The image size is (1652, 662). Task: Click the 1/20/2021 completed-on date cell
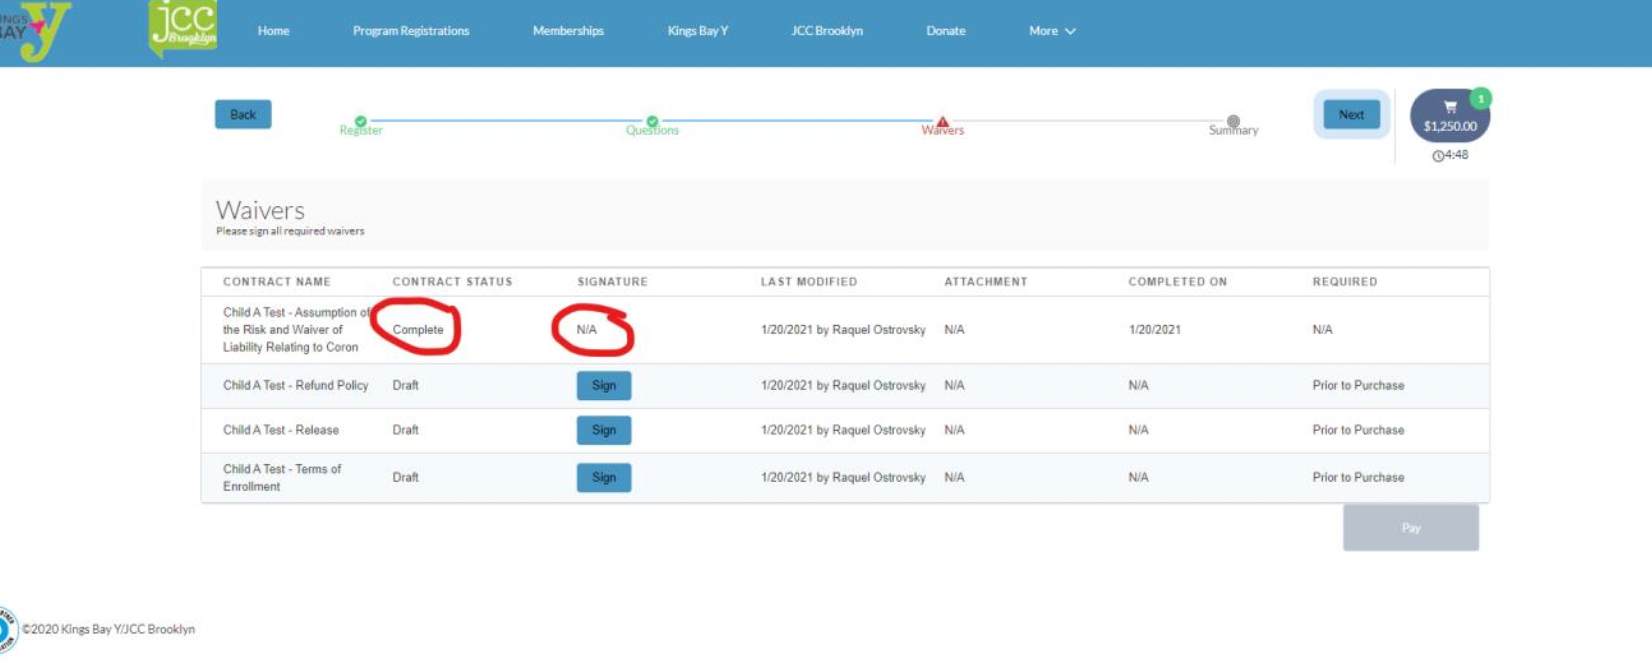coord(1154,330)
